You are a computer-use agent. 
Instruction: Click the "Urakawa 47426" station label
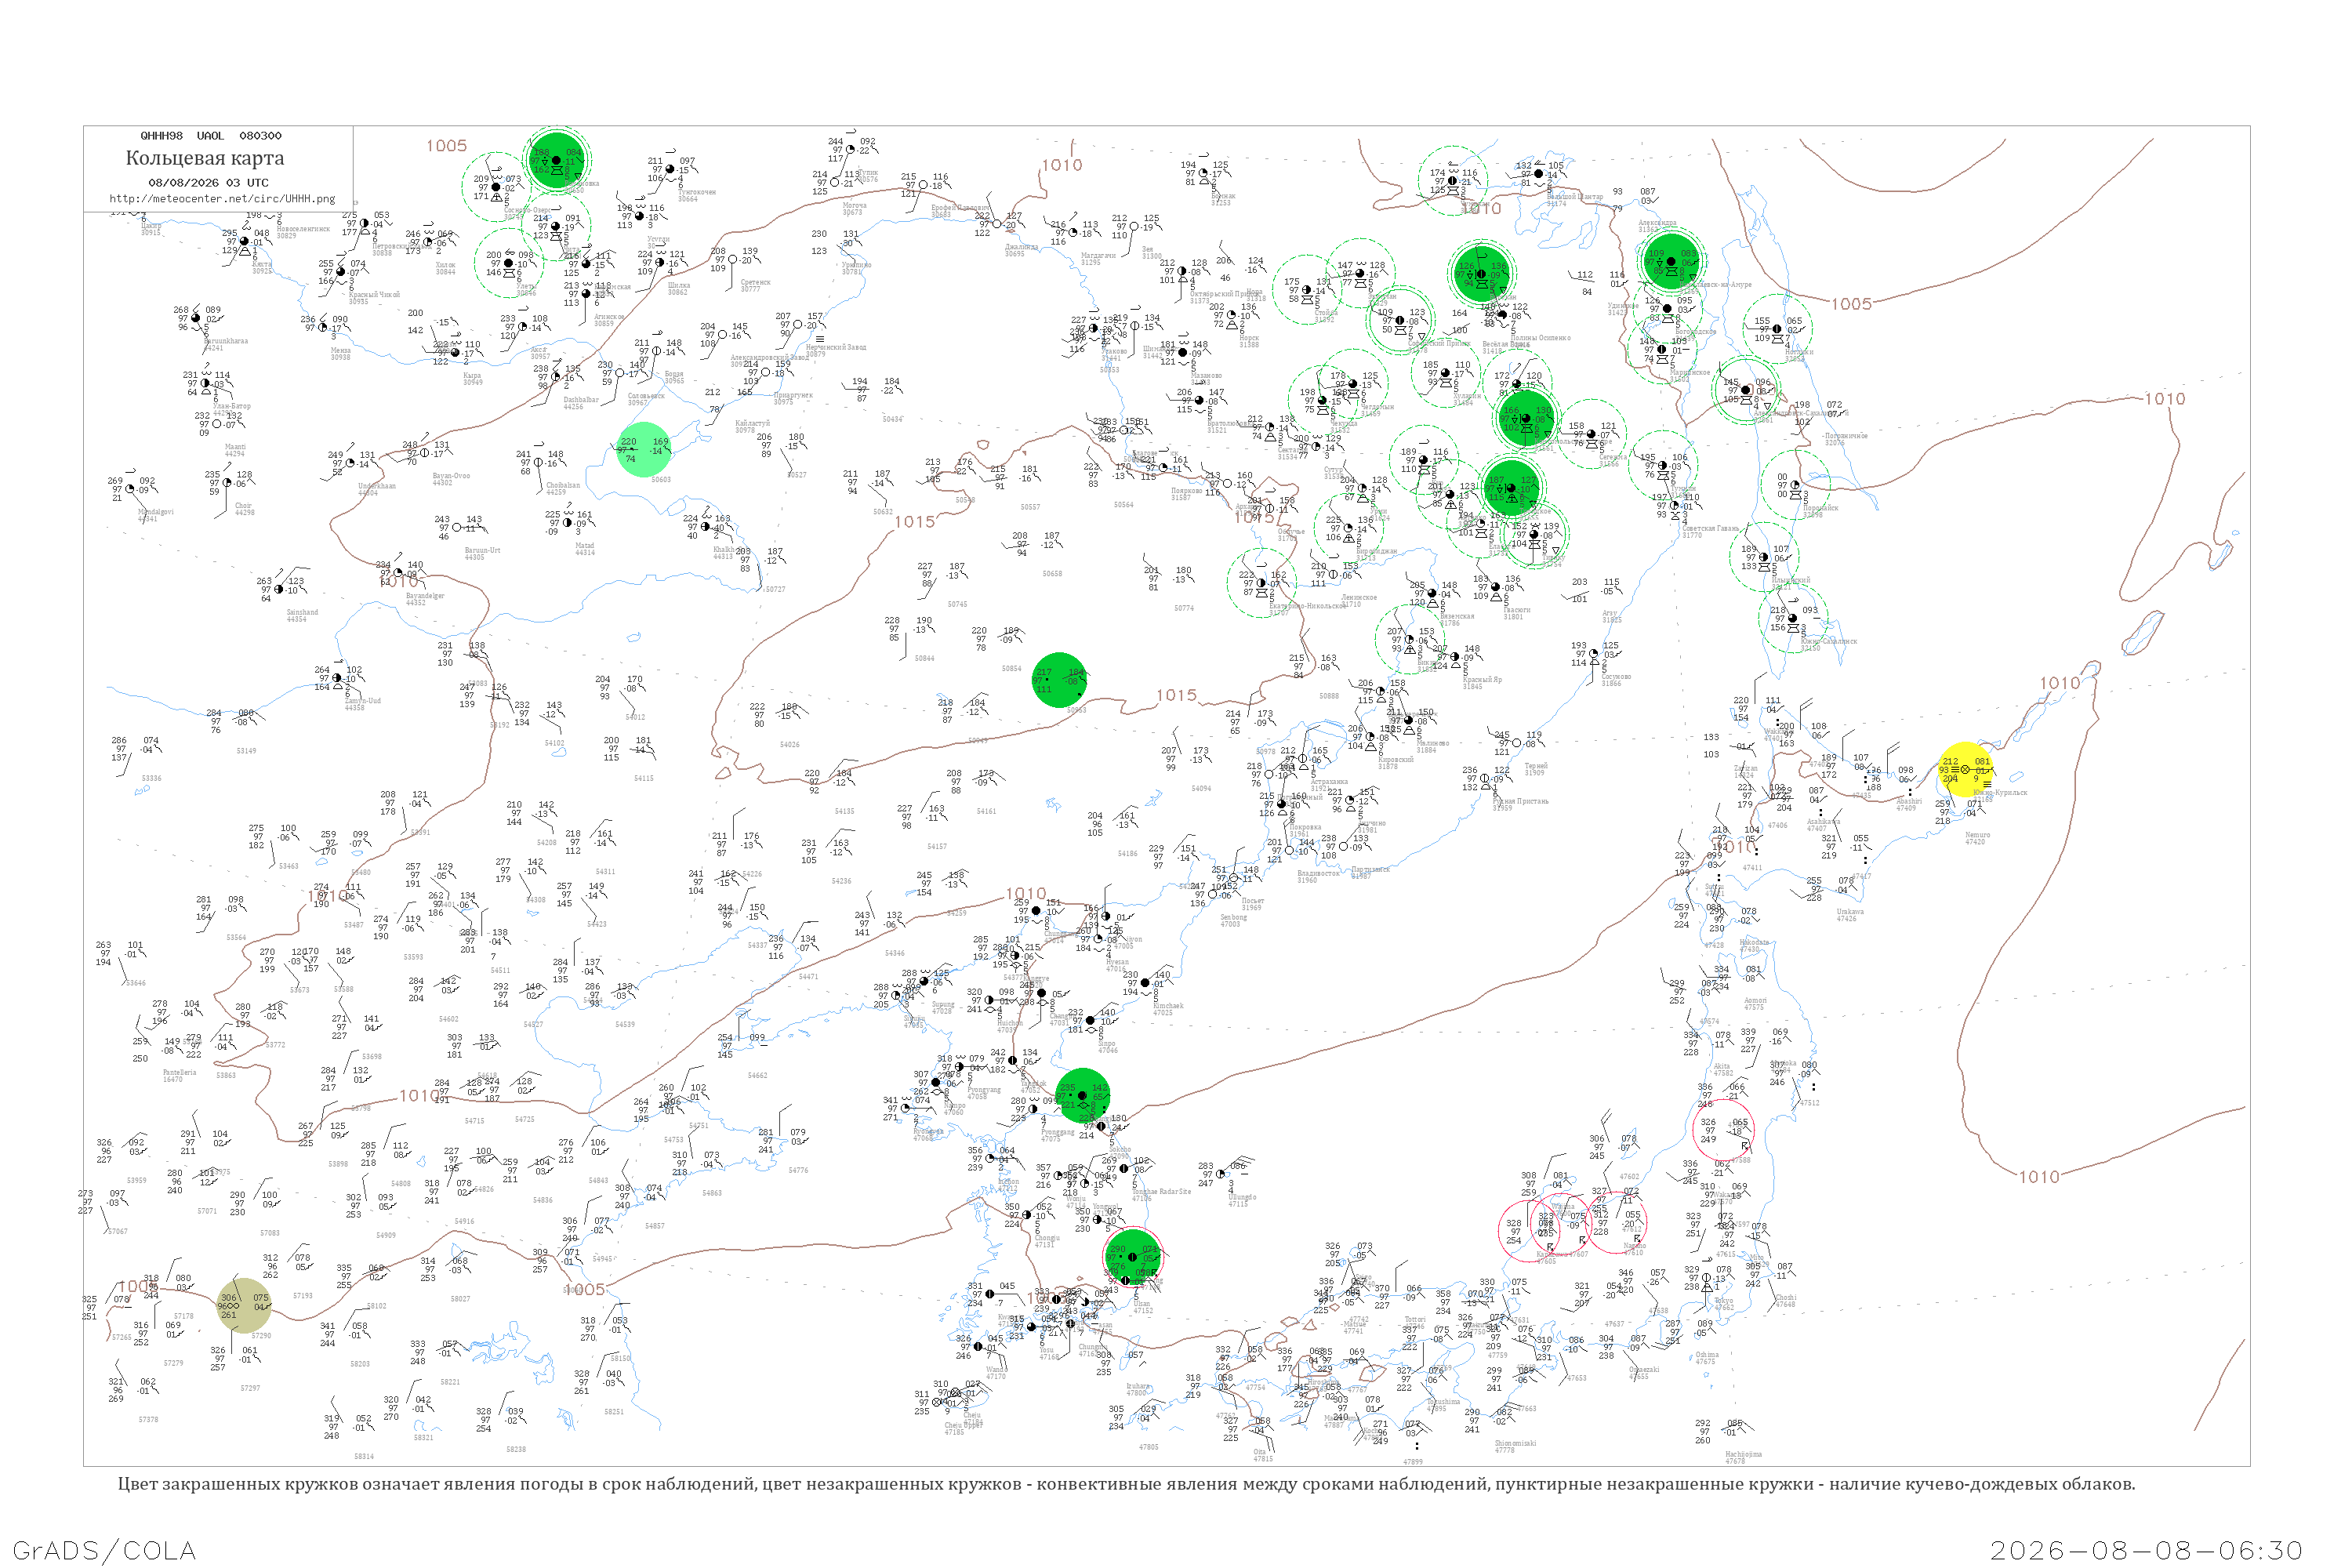pyautogui.click(x=1850, y=914)
